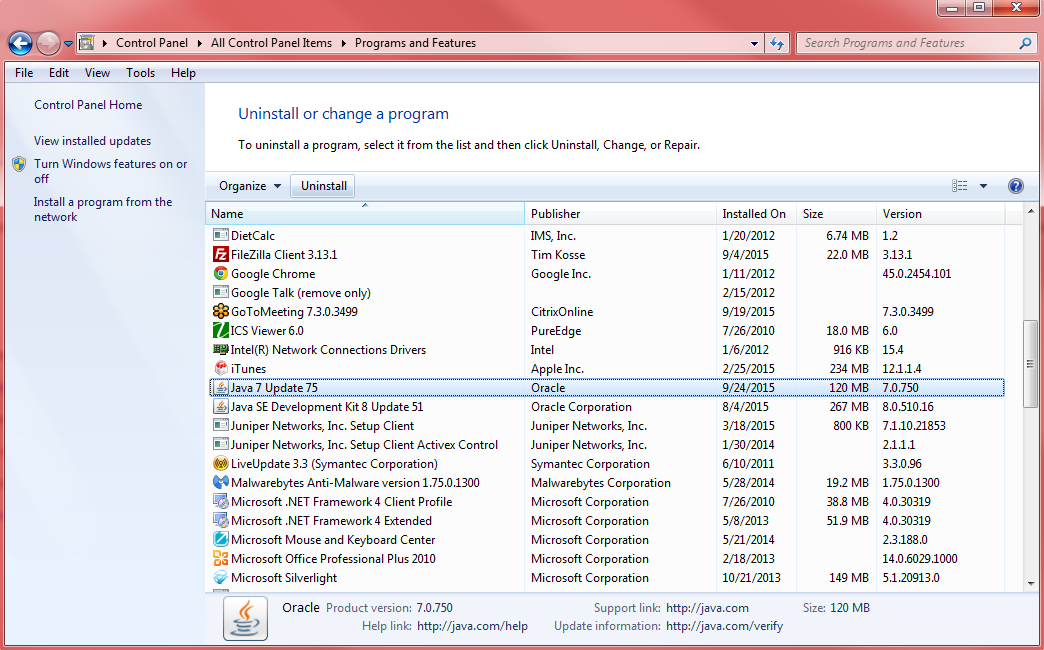Click the Programs and Features breadcrumb

(415, 43)
